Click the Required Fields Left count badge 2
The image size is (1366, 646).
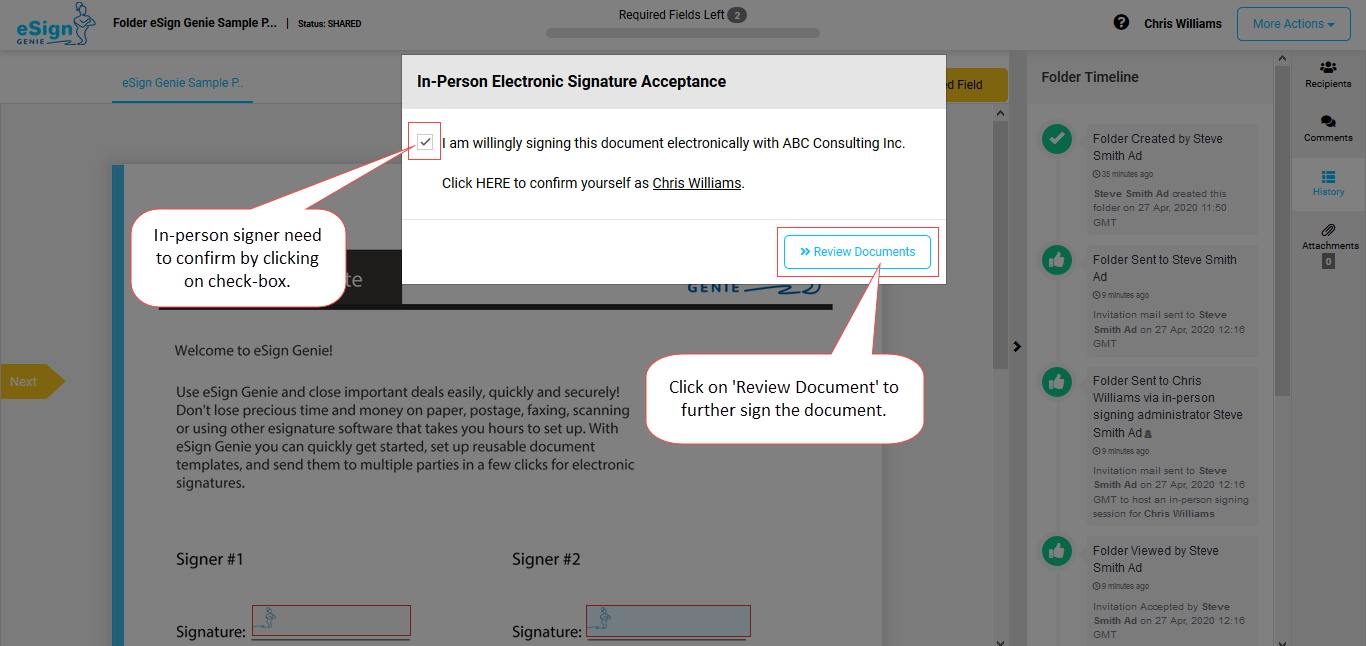pos(736,15)
